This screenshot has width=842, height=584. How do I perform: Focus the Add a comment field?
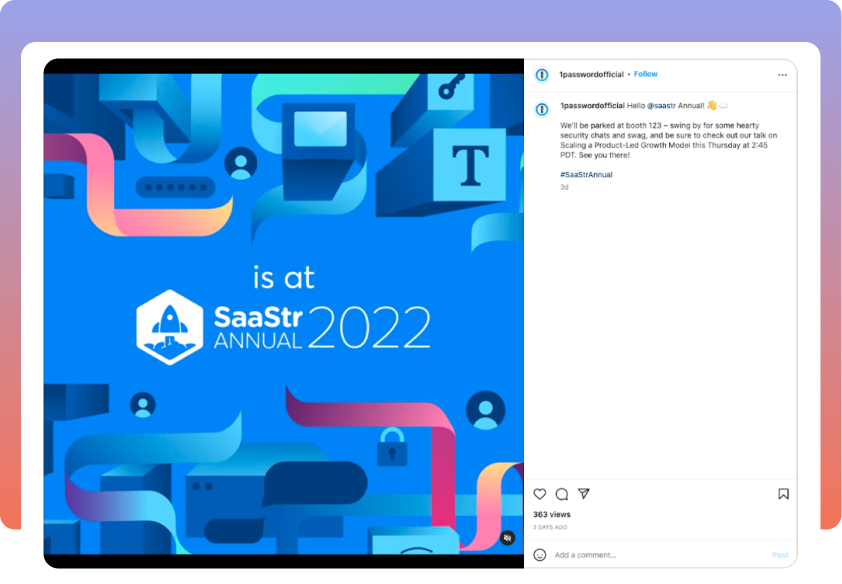(650, 555)
